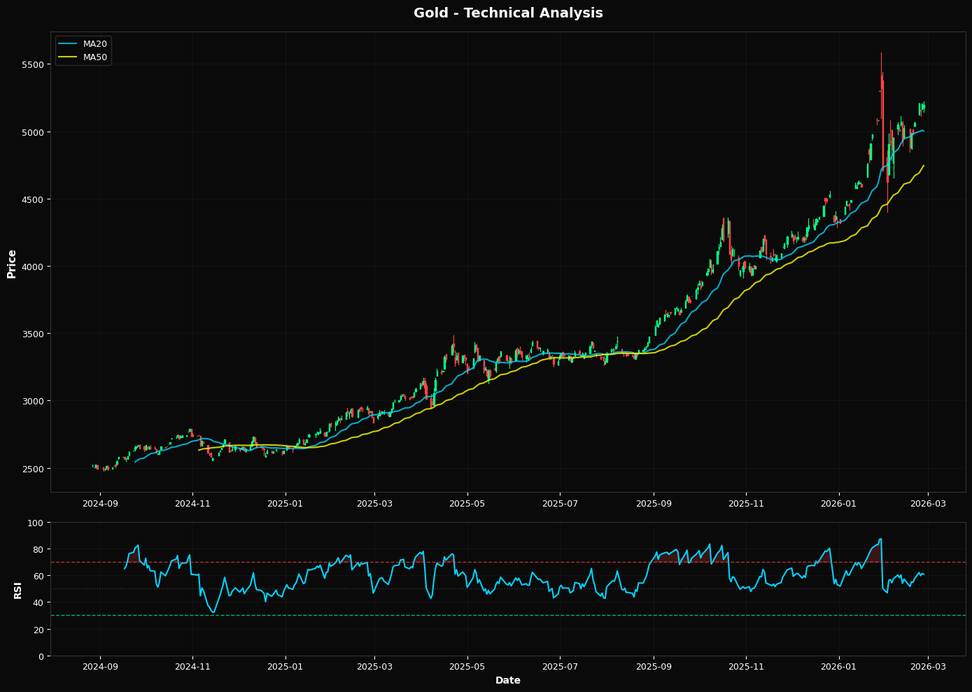The width and height of the screenshot is (972, 692).
Task: Select the MA20 legend label
Action: point(97,44)
